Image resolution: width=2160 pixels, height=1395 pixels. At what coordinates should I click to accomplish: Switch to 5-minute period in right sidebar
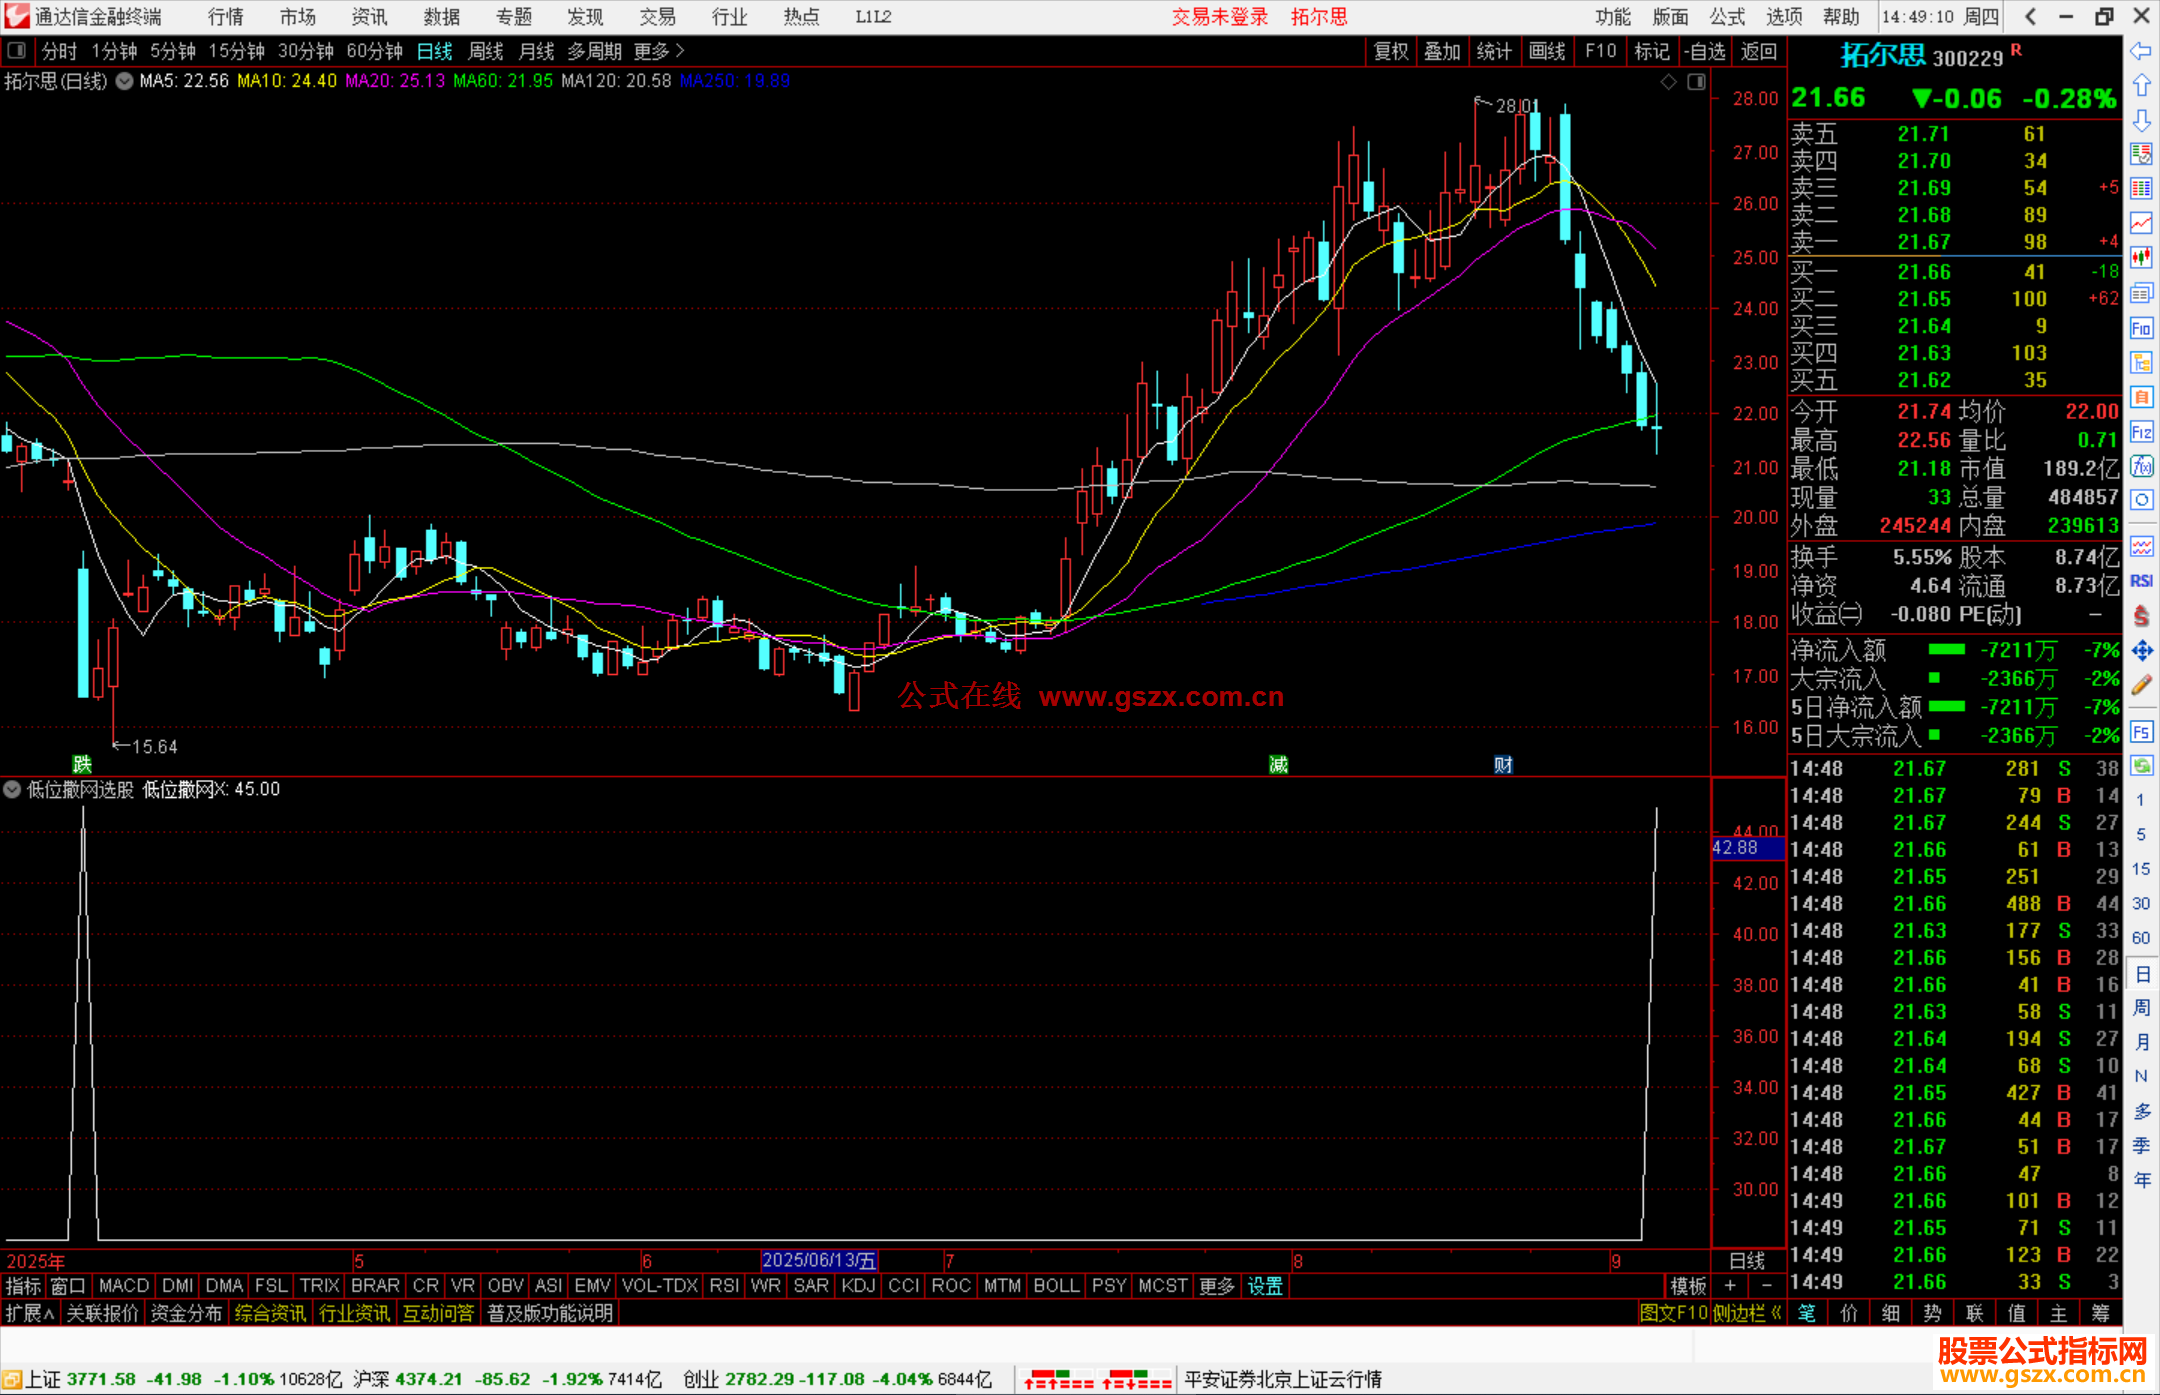[x=2141, y=834]
